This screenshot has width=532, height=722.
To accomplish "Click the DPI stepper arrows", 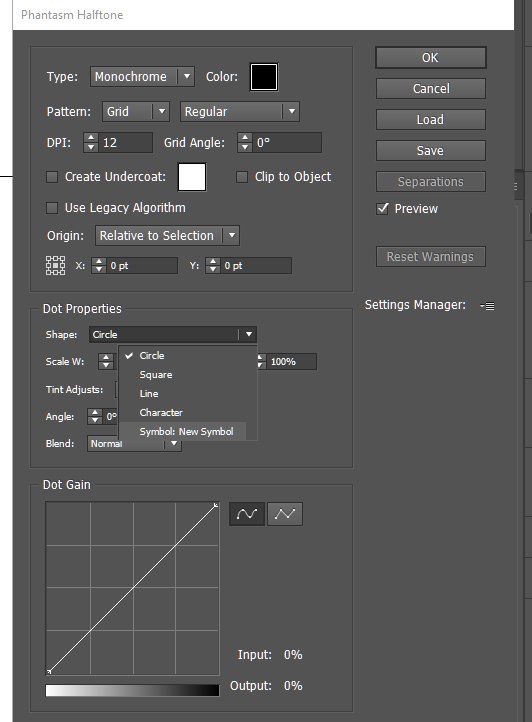I will 91,142.
